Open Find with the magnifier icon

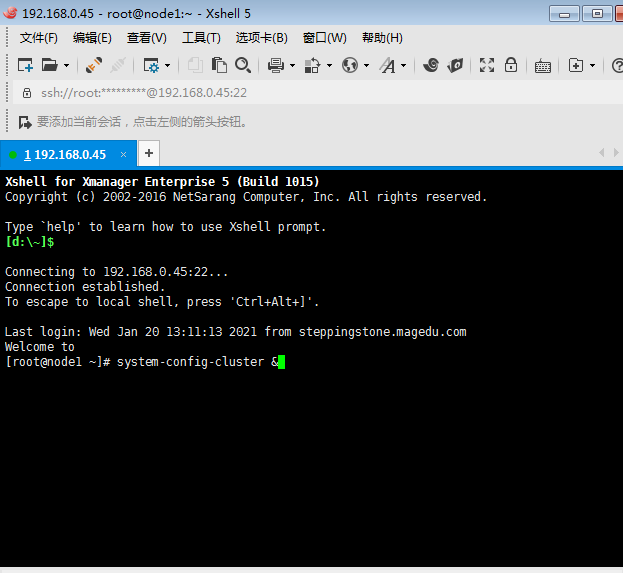pos(243,65)
